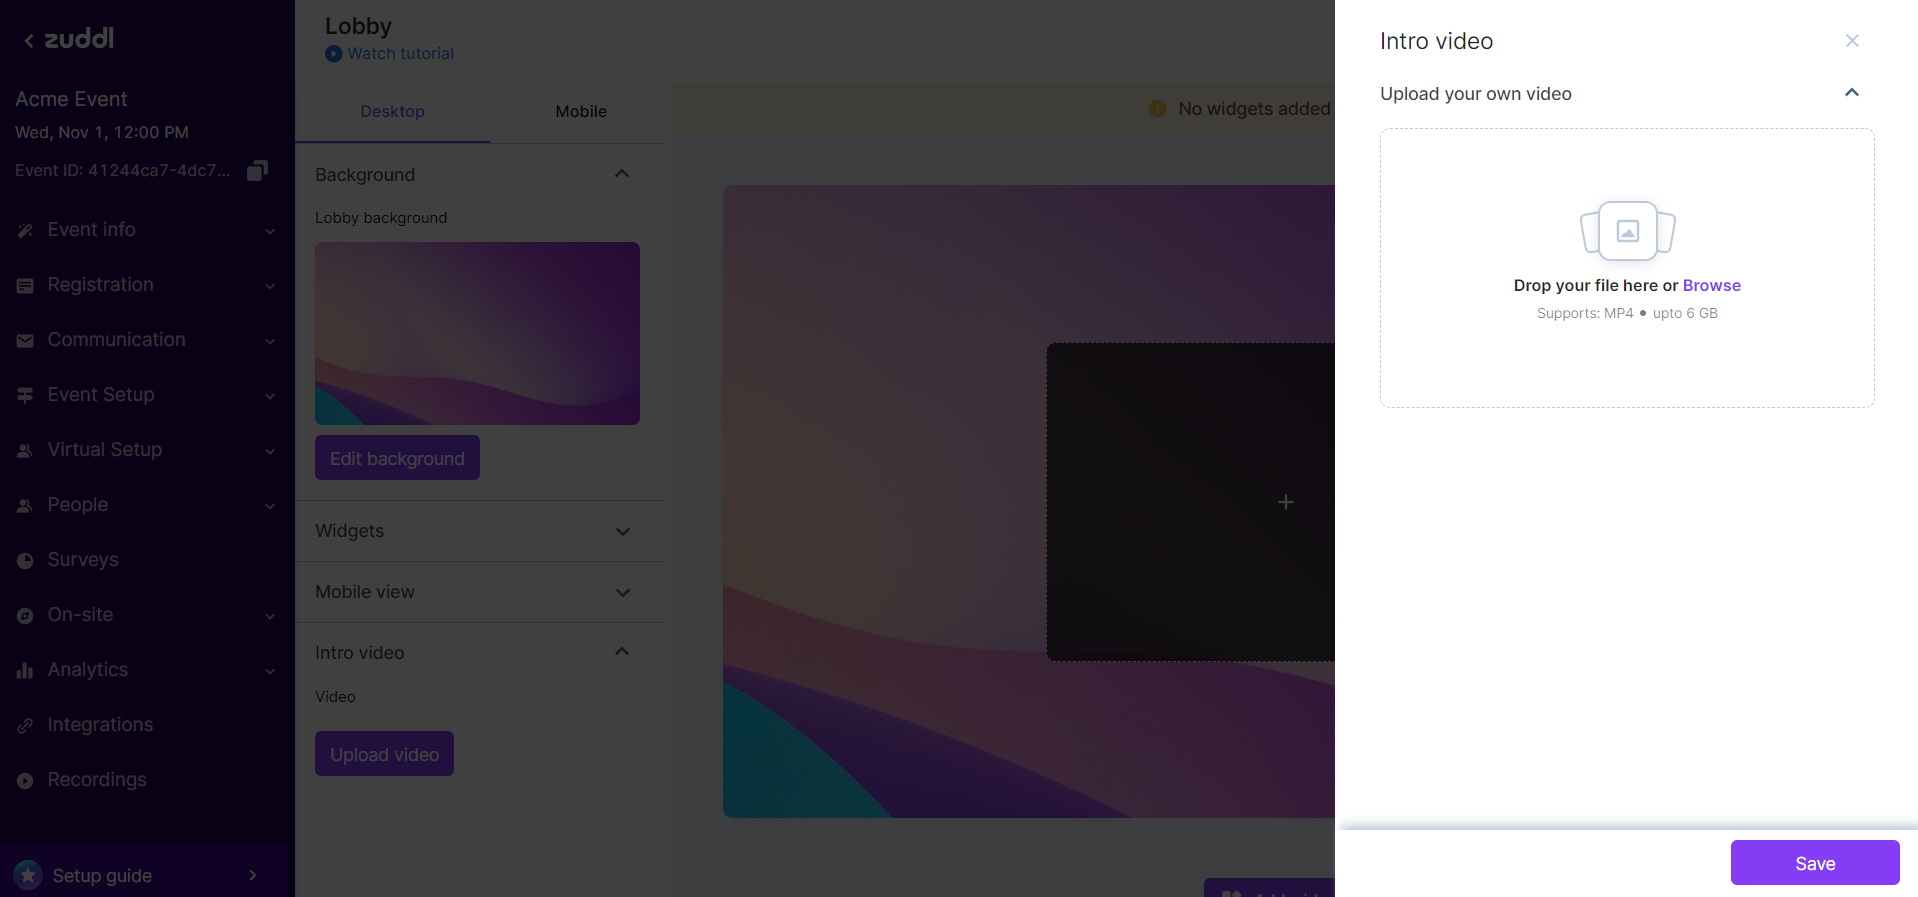Collapse the Intro video section in sidebar
The width and height of the screenshot is (1918, 897).
(x=622, y=652)
